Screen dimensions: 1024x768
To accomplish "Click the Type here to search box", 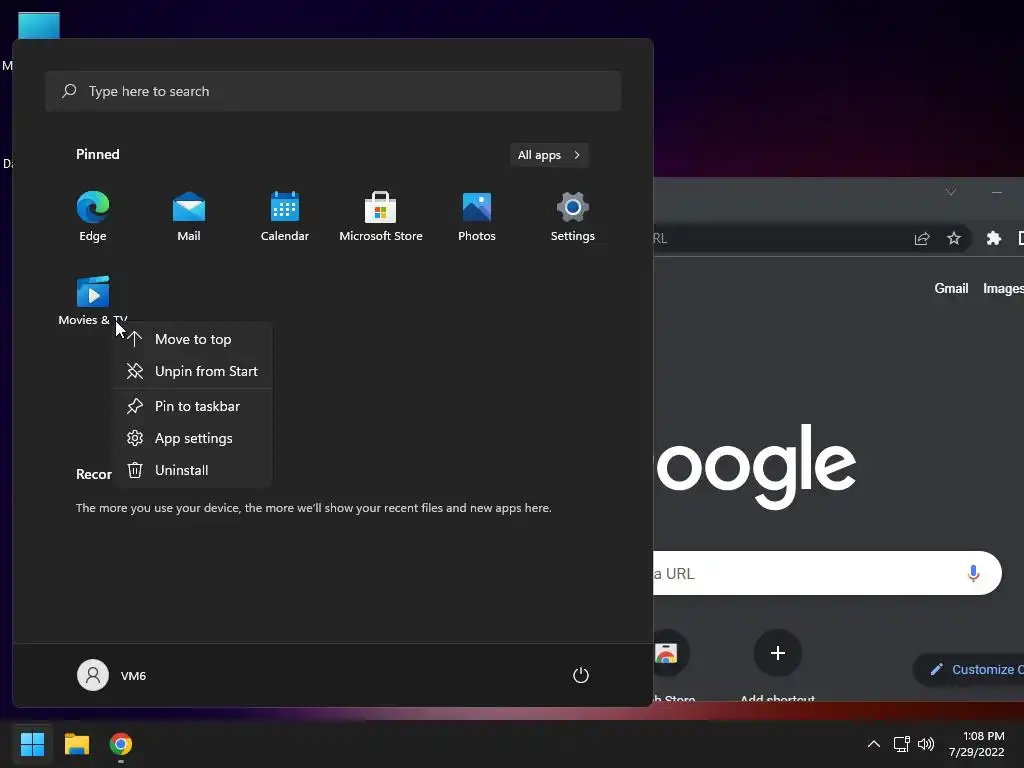I will point(333,91).
